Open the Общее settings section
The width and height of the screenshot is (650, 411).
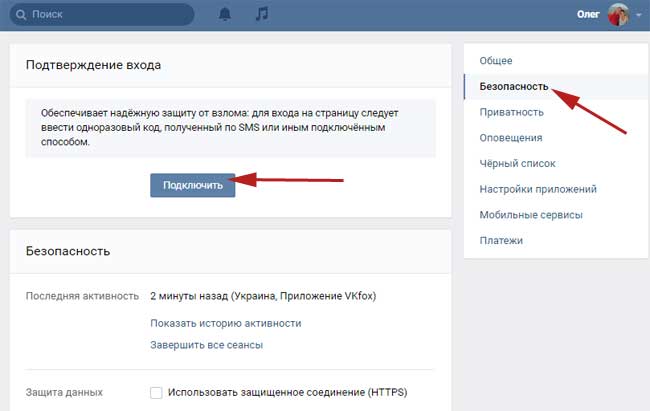tap(497, 61)
